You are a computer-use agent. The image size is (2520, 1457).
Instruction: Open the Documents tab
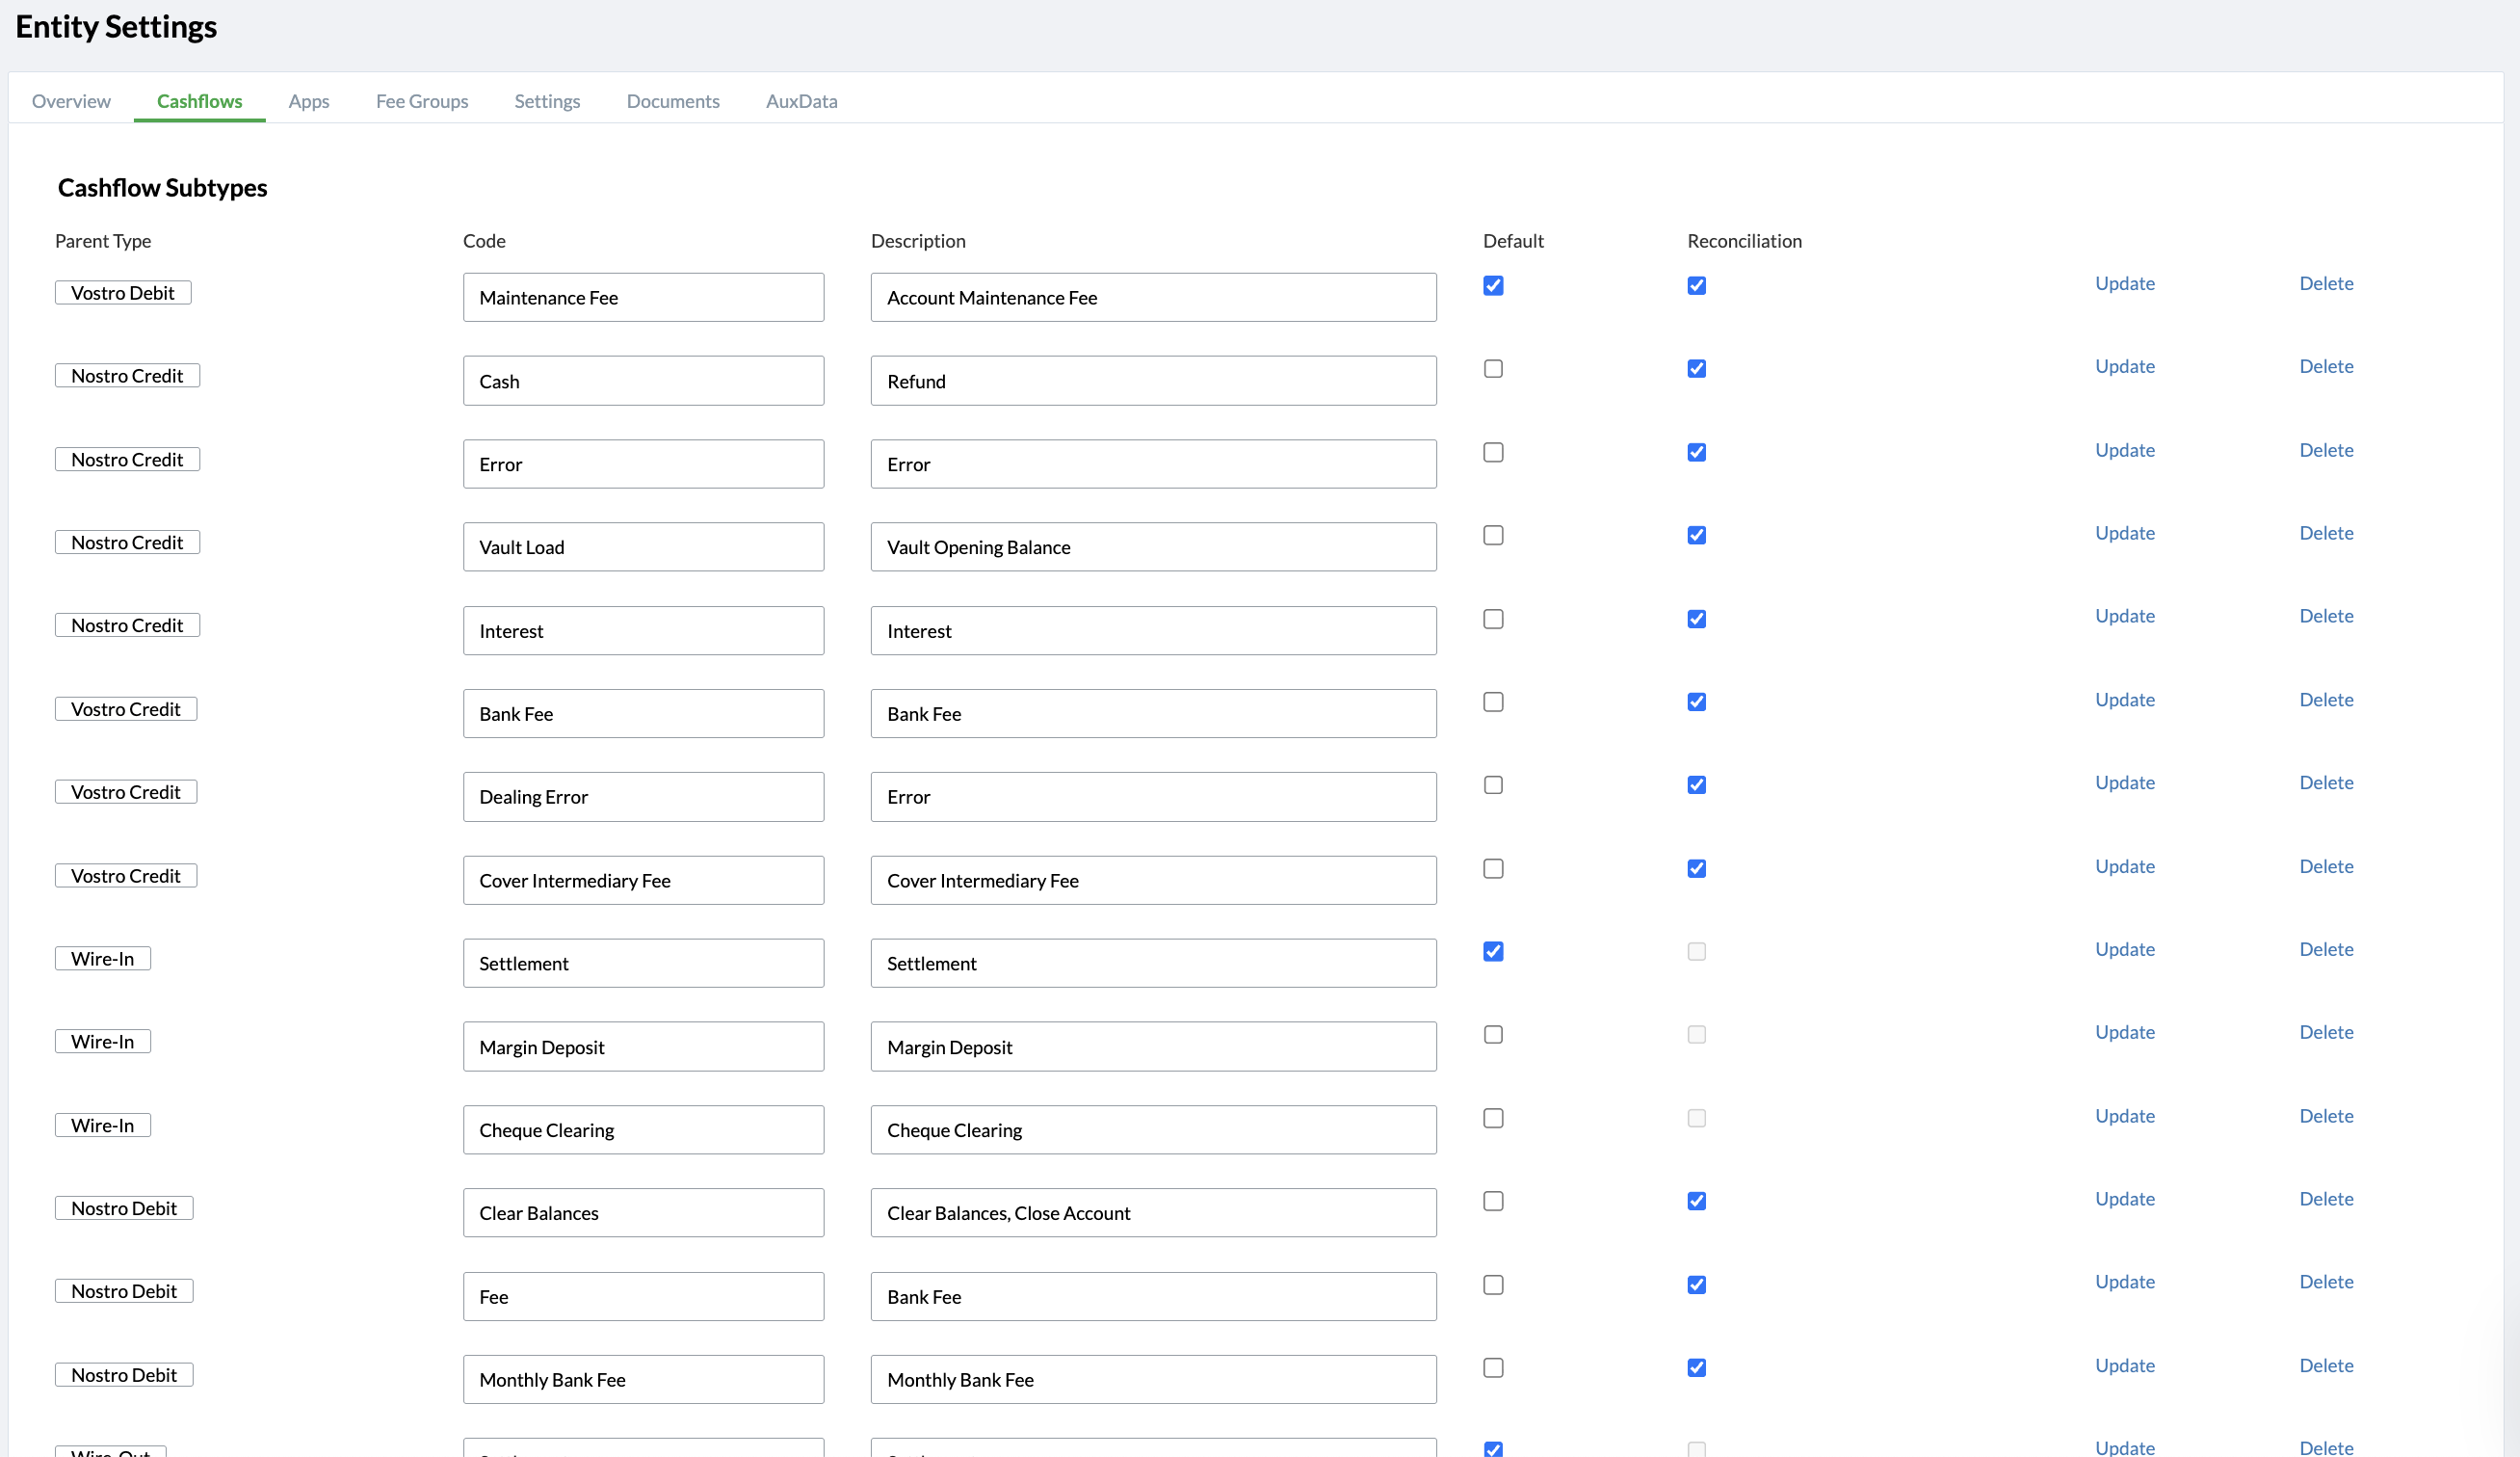coord(672,101)
